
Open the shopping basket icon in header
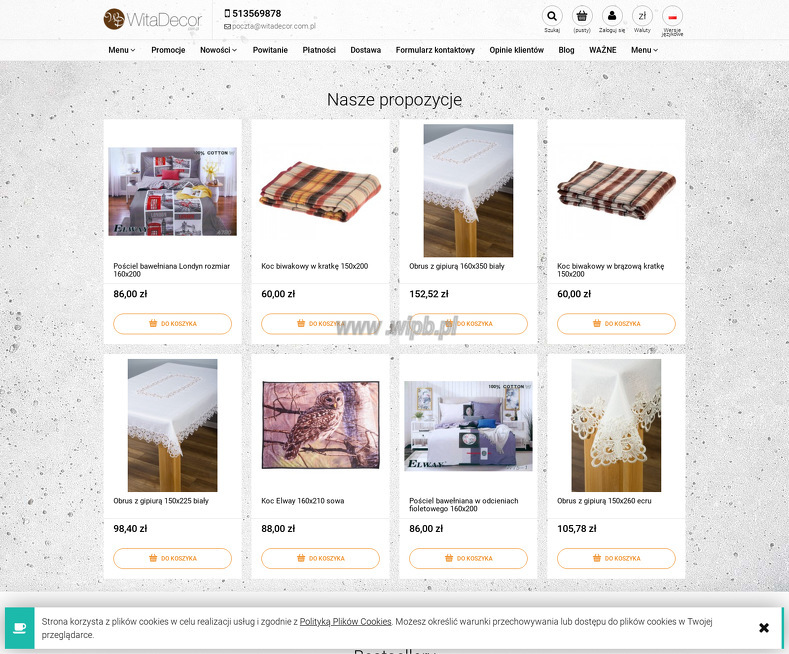tap(582, 16)
